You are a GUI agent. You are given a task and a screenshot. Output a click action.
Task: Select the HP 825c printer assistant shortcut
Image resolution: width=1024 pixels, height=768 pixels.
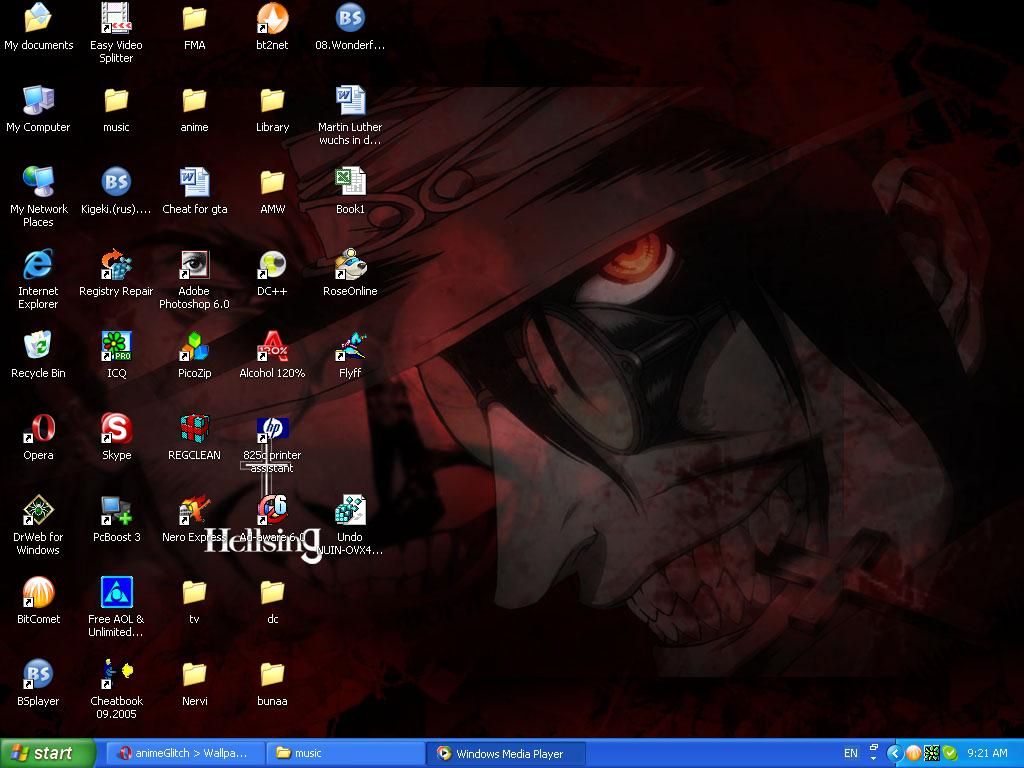[x=272, y=428]
